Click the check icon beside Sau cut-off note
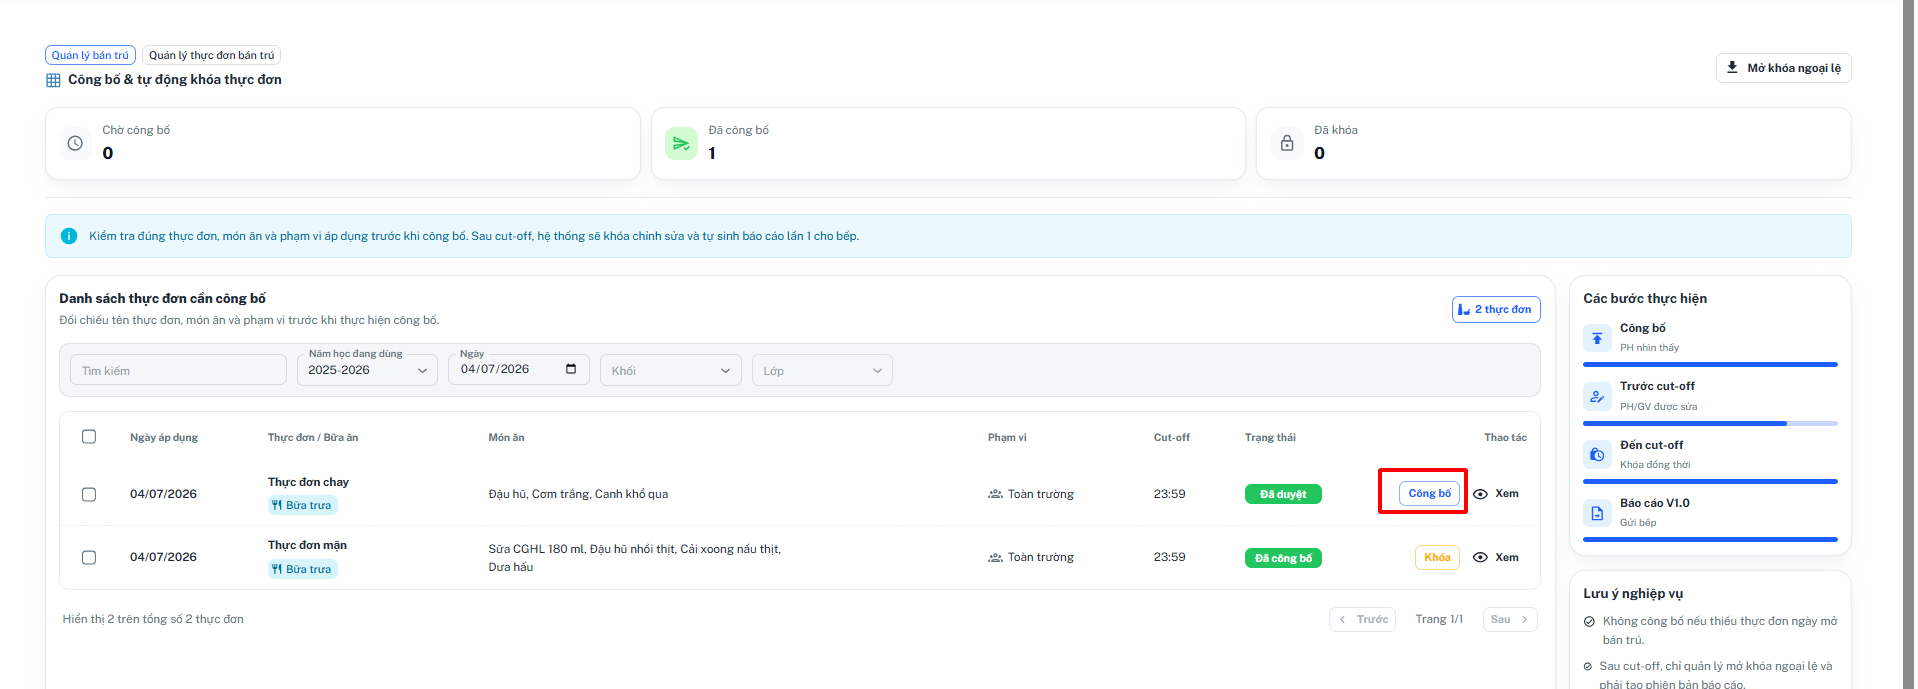Image resolution: width=1918 pixels, height=689 pixels. click(x=1589, y=667)
